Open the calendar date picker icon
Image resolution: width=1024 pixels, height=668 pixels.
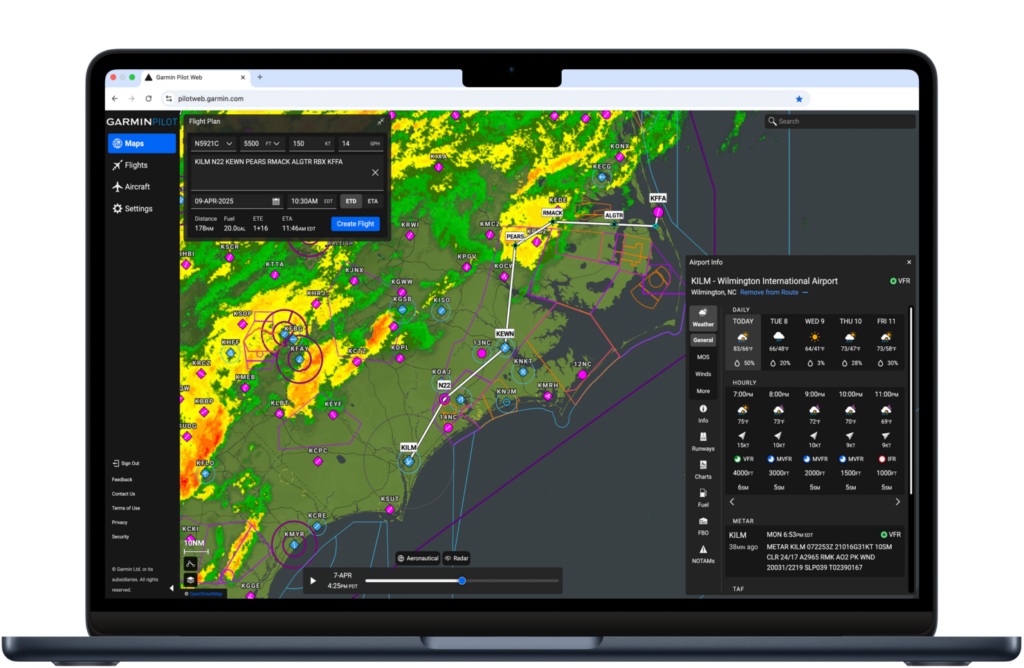[x=276, y=201]
